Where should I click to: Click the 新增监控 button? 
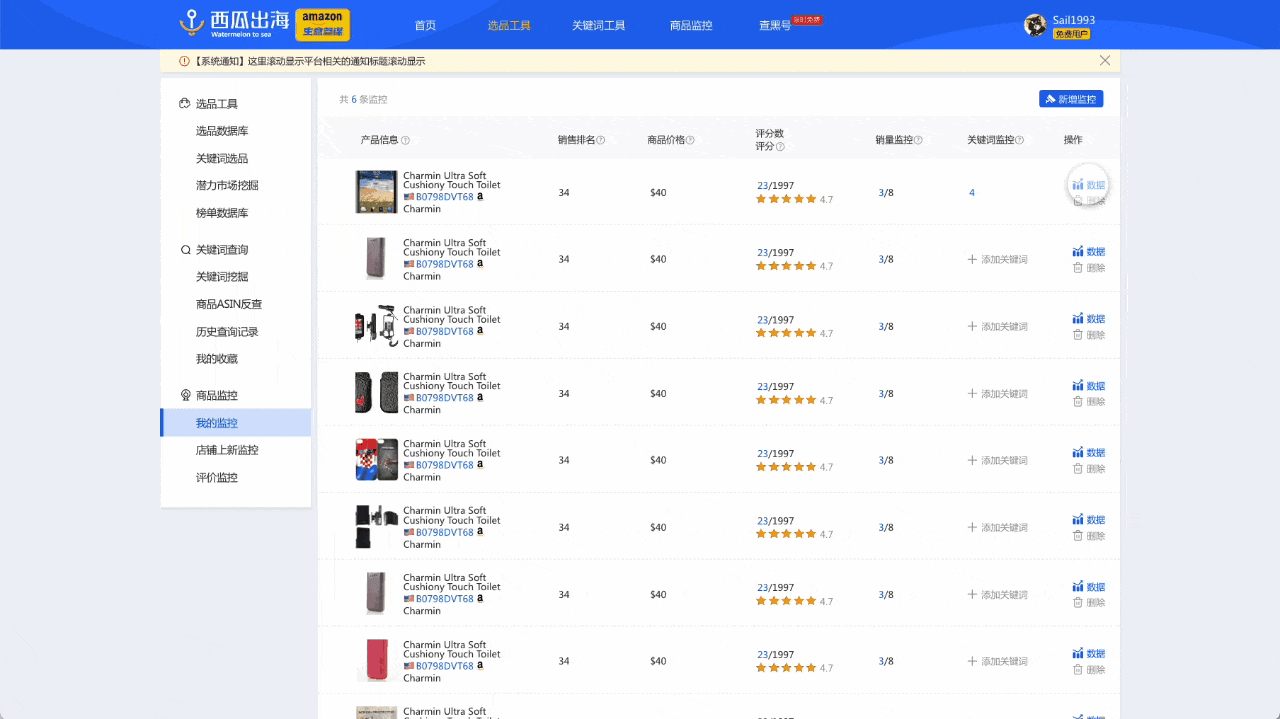[1071, 99]
